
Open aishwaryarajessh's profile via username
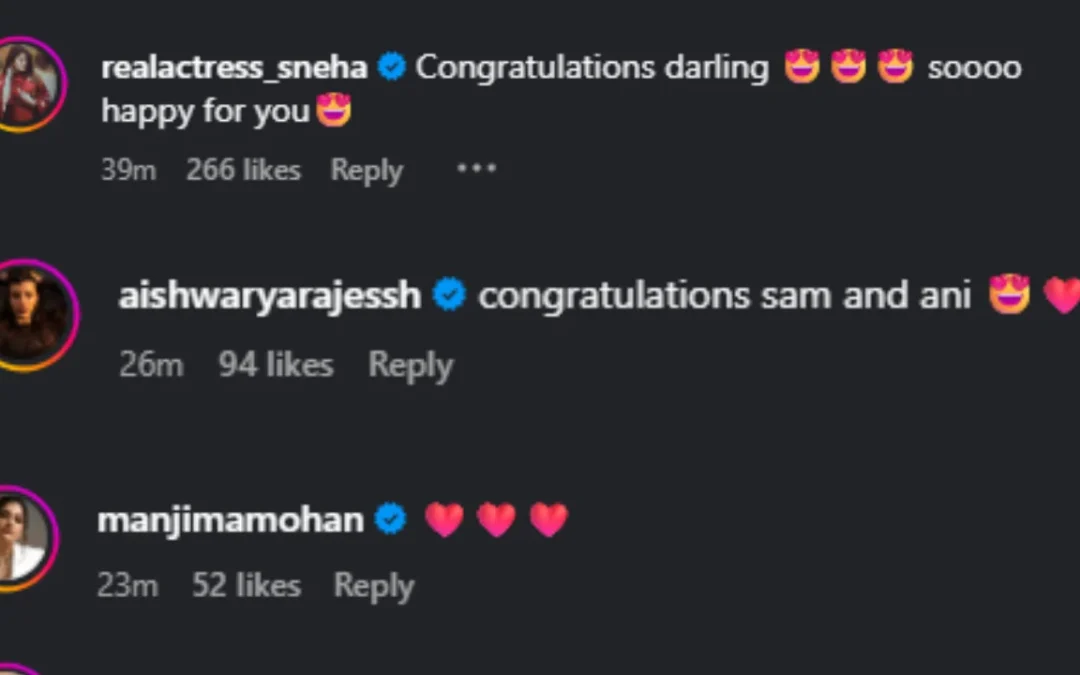point(269,294)
